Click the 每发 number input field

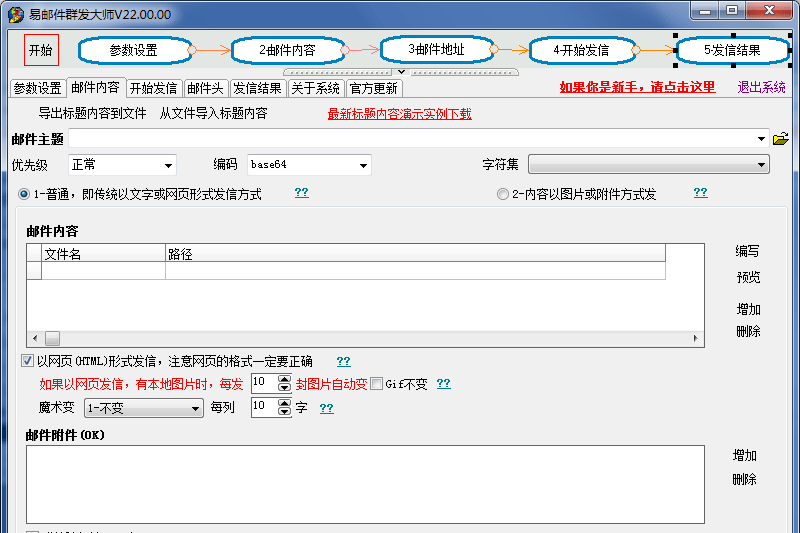coord(265,384)
